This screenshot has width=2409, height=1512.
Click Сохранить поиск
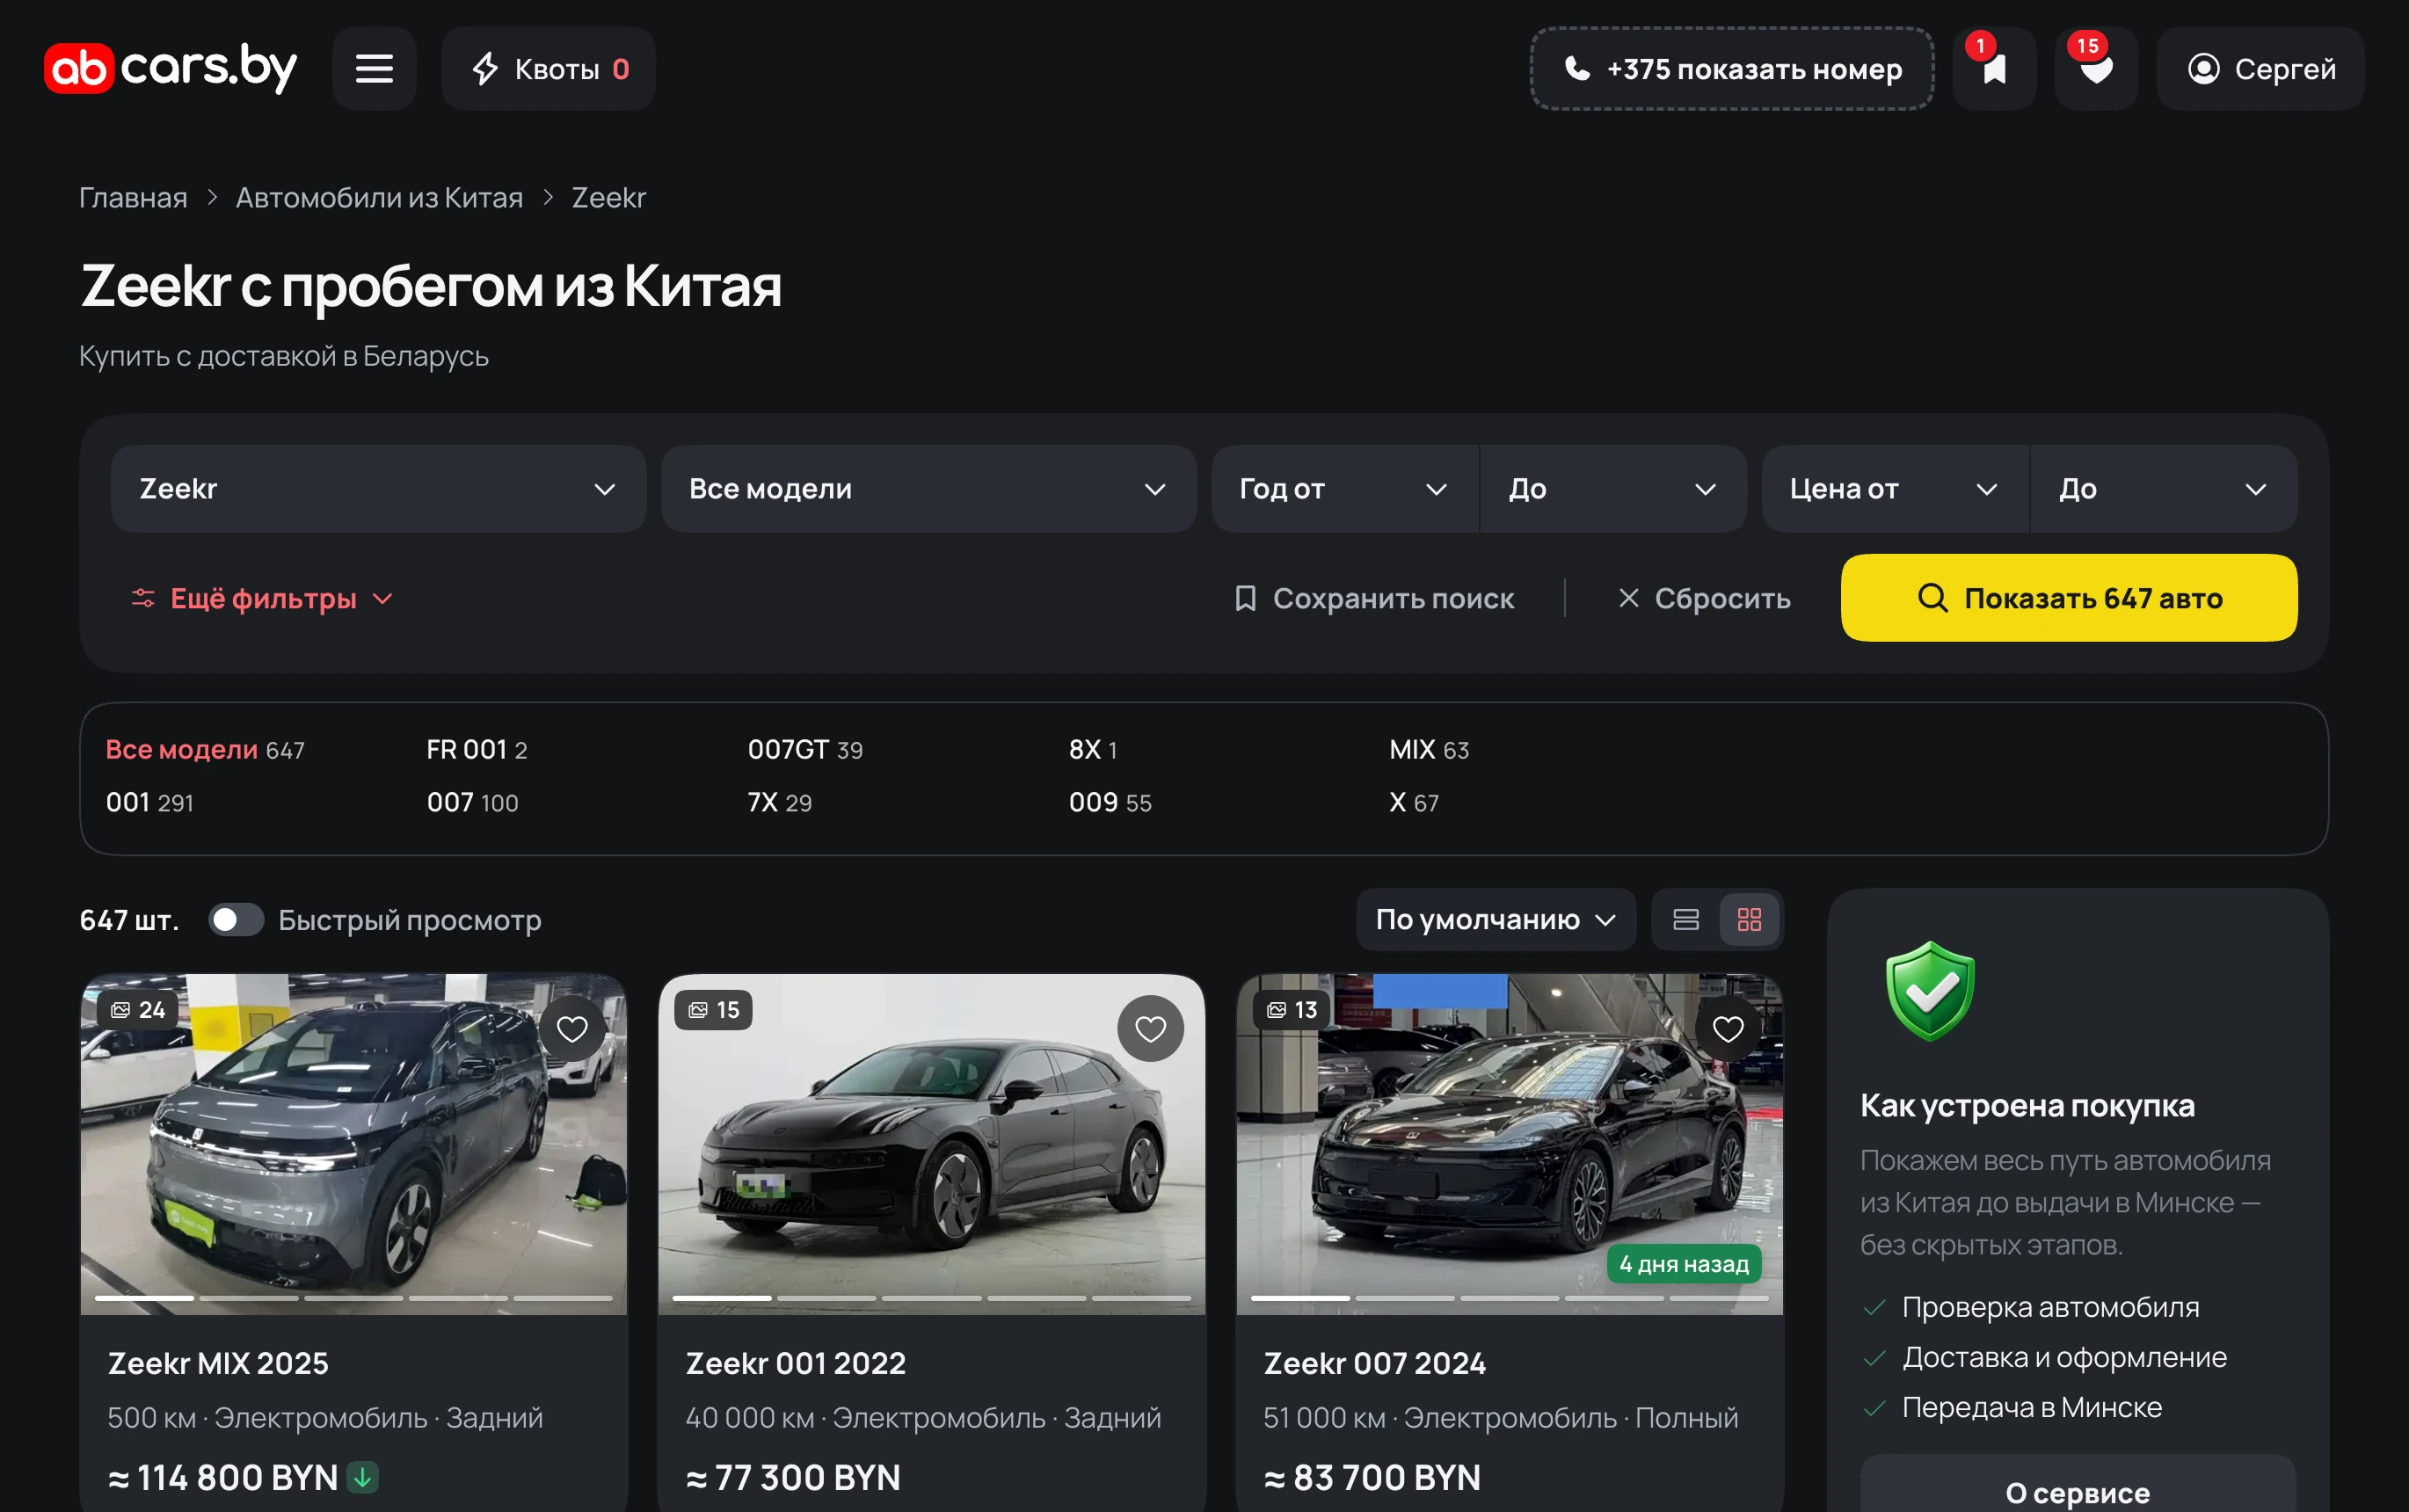(x=1375, y=598)
